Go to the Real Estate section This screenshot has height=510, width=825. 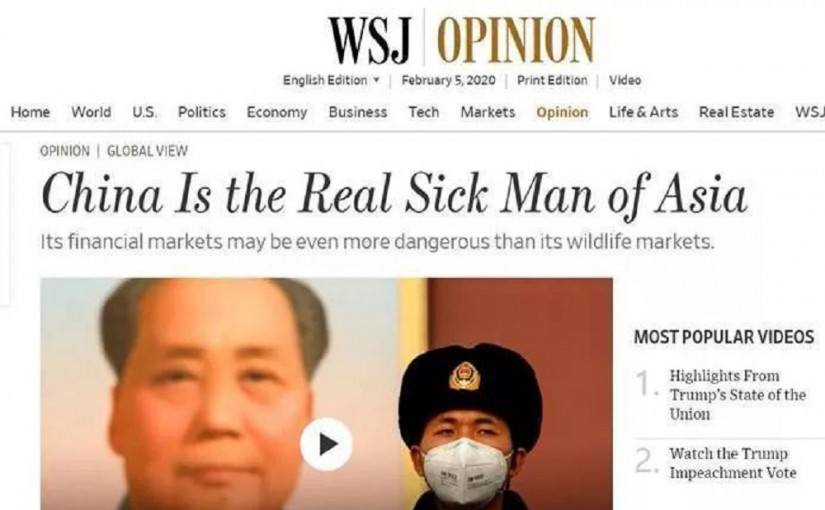coord(737,112)
